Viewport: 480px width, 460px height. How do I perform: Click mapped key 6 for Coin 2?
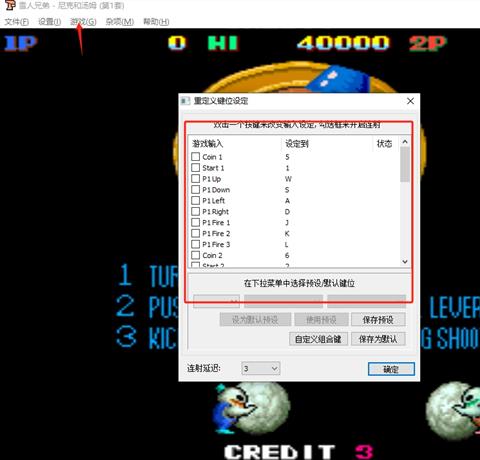coord(287,256)
